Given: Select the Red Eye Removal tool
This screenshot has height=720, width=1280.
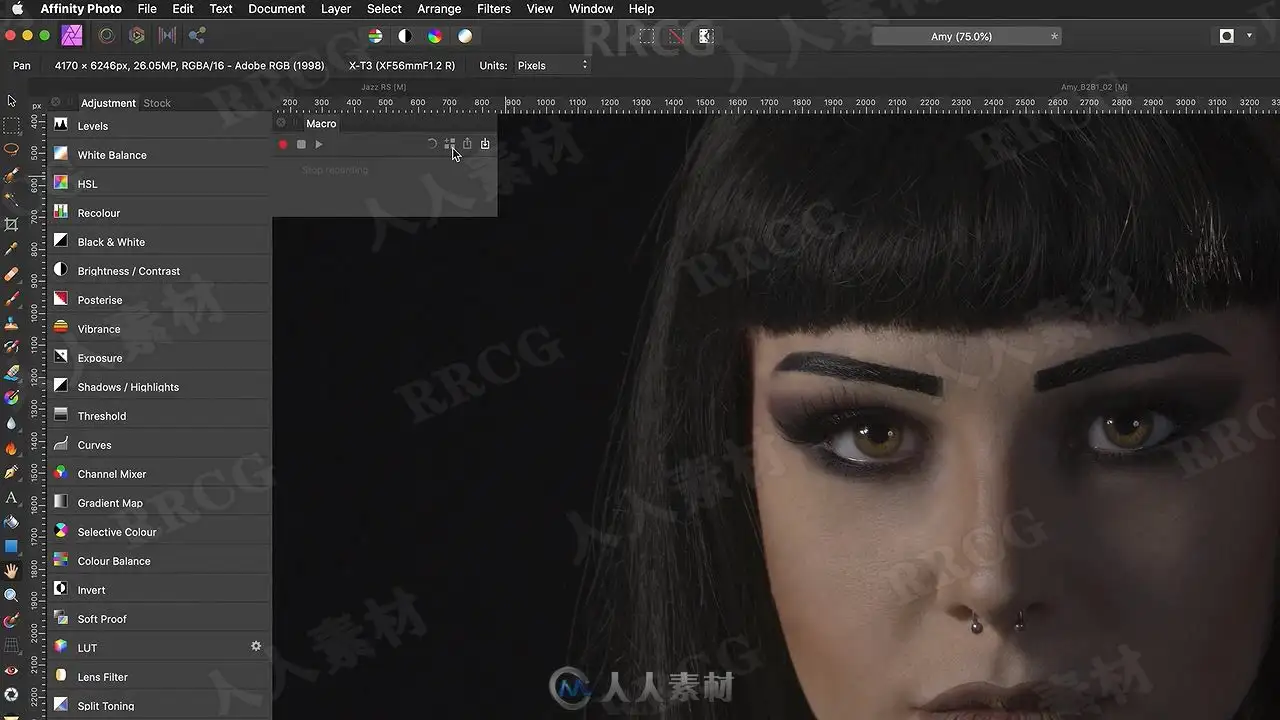Looking at the screenshot, I should [11, 670].
